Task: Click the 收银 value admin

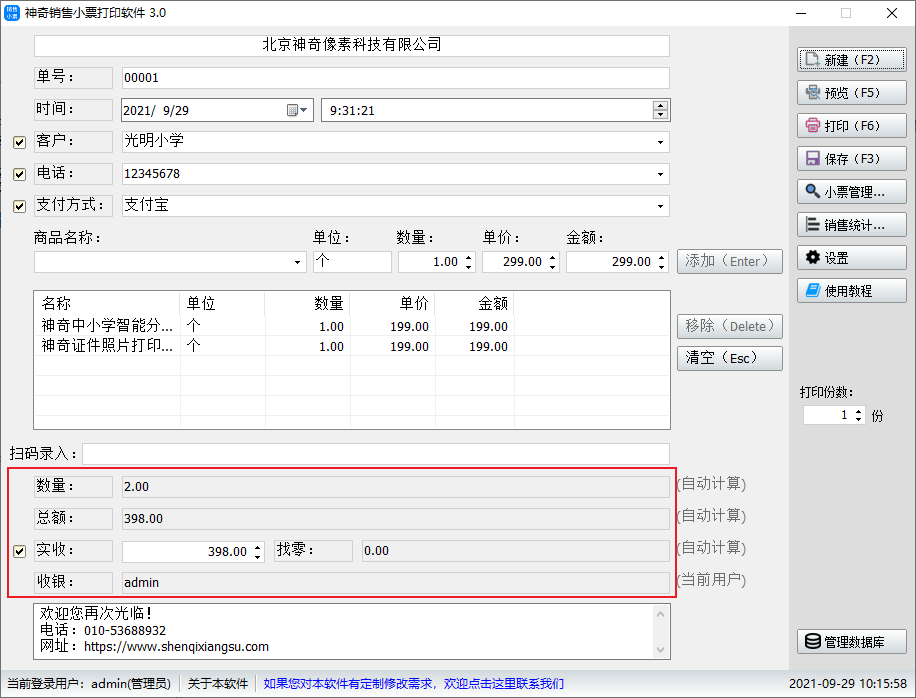Action: point(395,582)
